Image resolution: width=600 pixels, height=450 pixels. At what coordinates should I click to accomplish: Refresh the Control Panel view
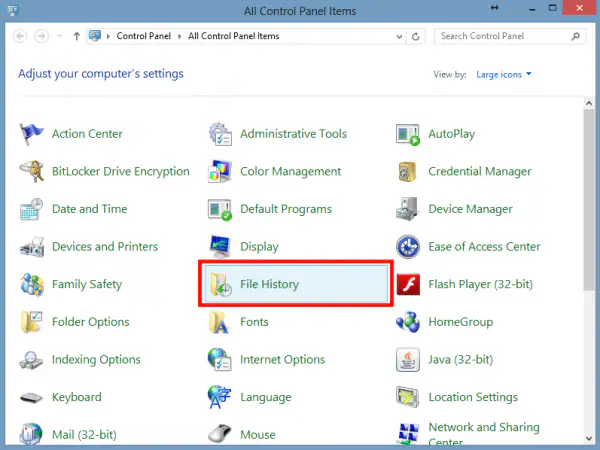pyautogui.click(x=416, y=37)
